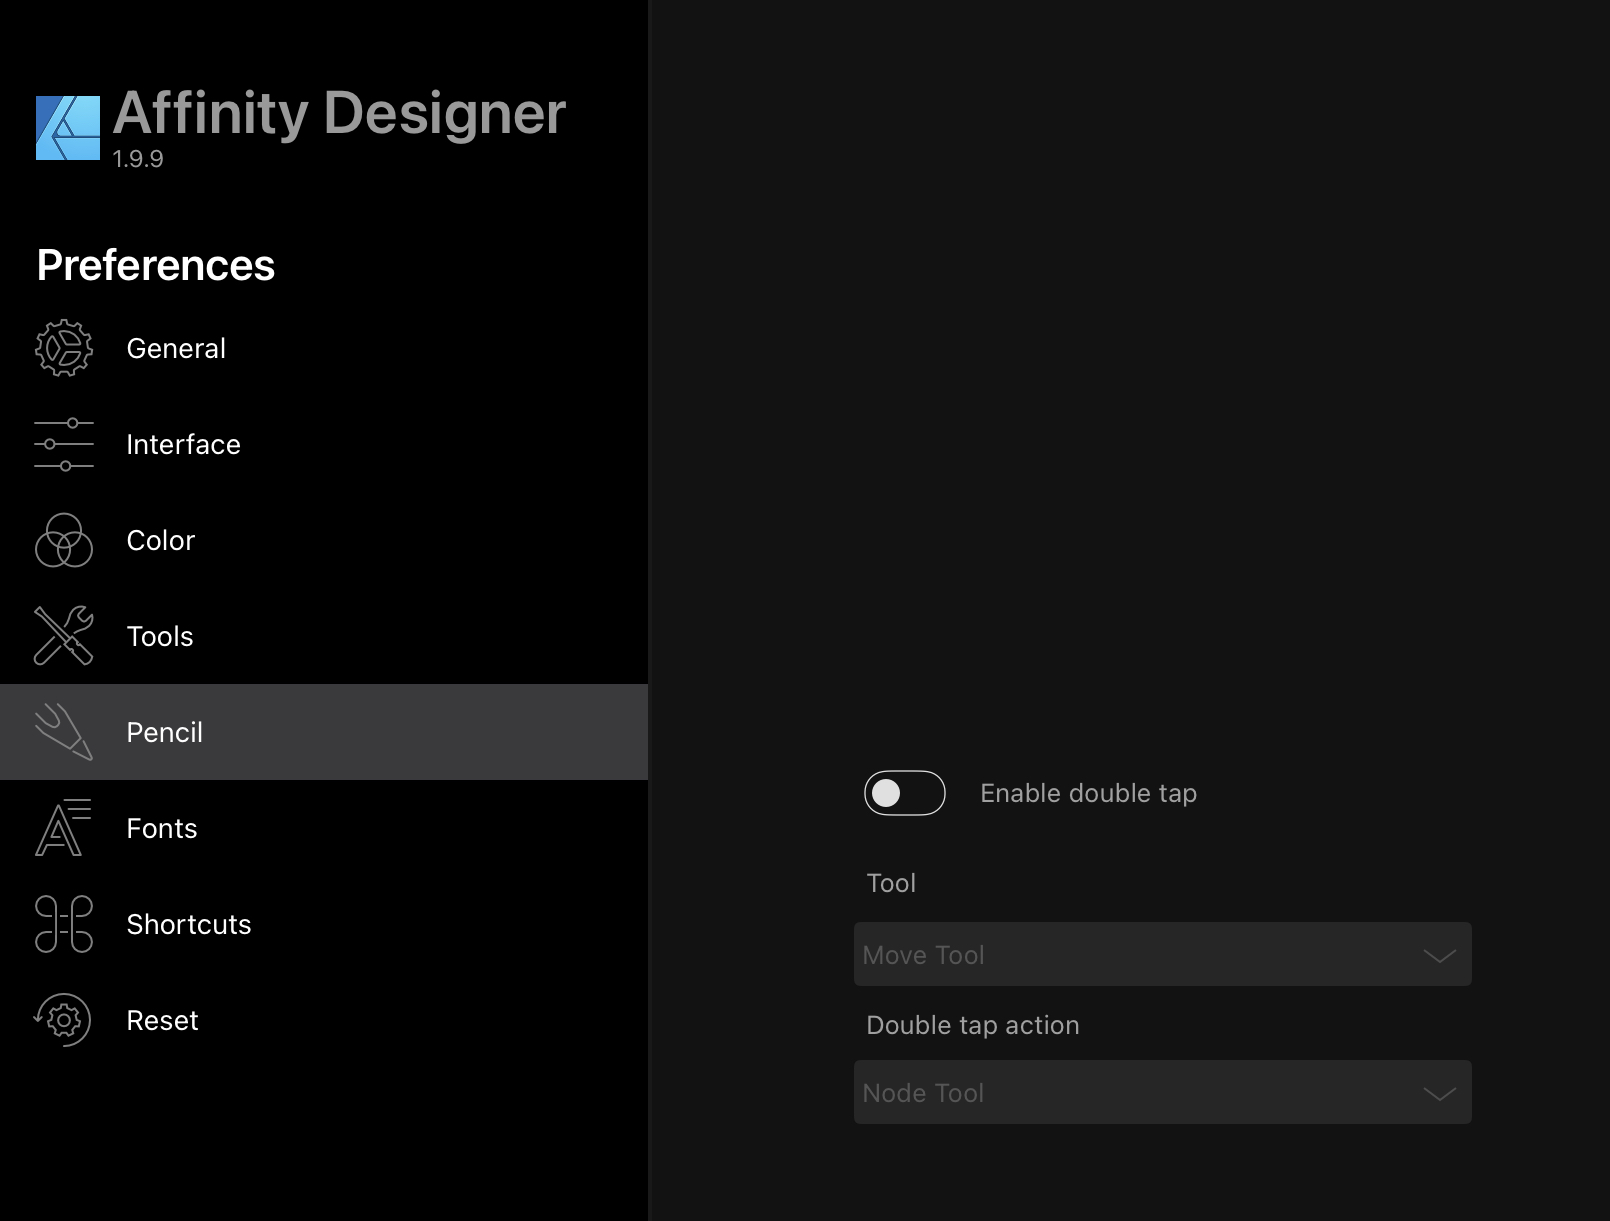The height and width of the screenshot is (1221, 1610).
Task: Click the Fonts letter A icon
Action: point(64,828)
